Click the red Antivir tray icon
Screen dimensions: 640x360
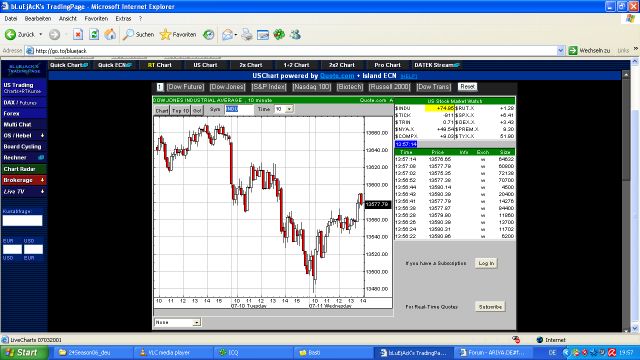612,352
